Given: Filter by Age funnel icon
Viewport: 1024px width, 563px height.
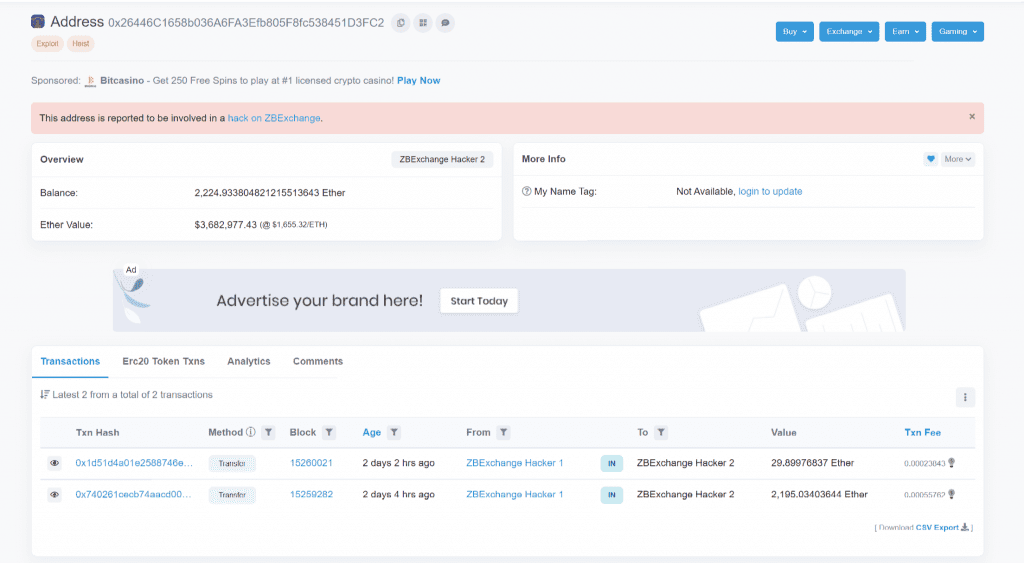Looking at the screenshot, I should point(394,432).
